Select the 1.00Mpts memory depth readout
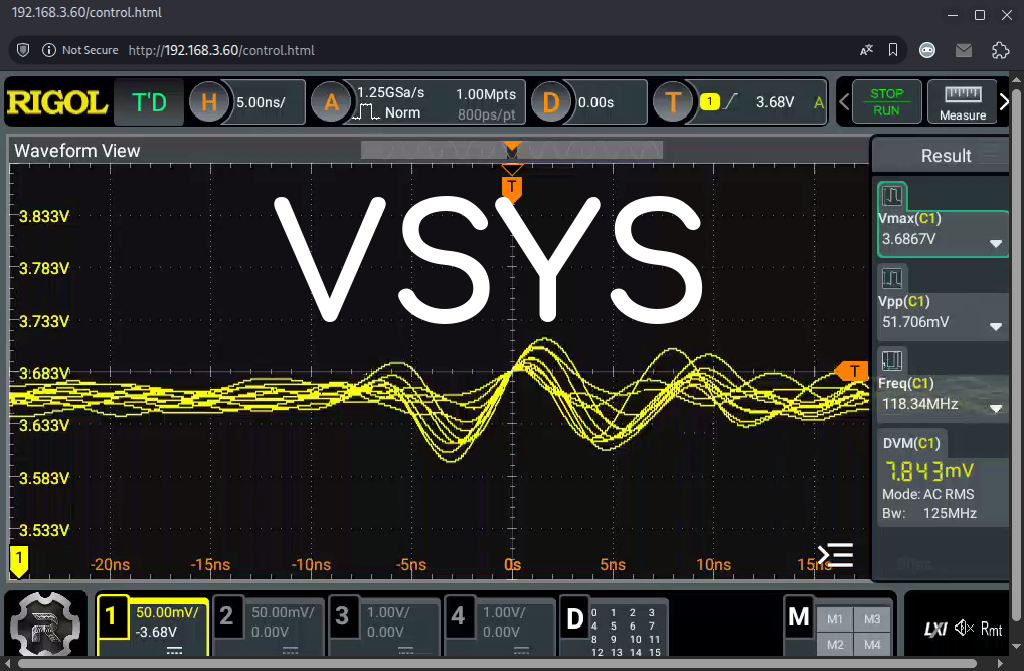This screenshot has height=671, width=1024. [x=486, y=94]
